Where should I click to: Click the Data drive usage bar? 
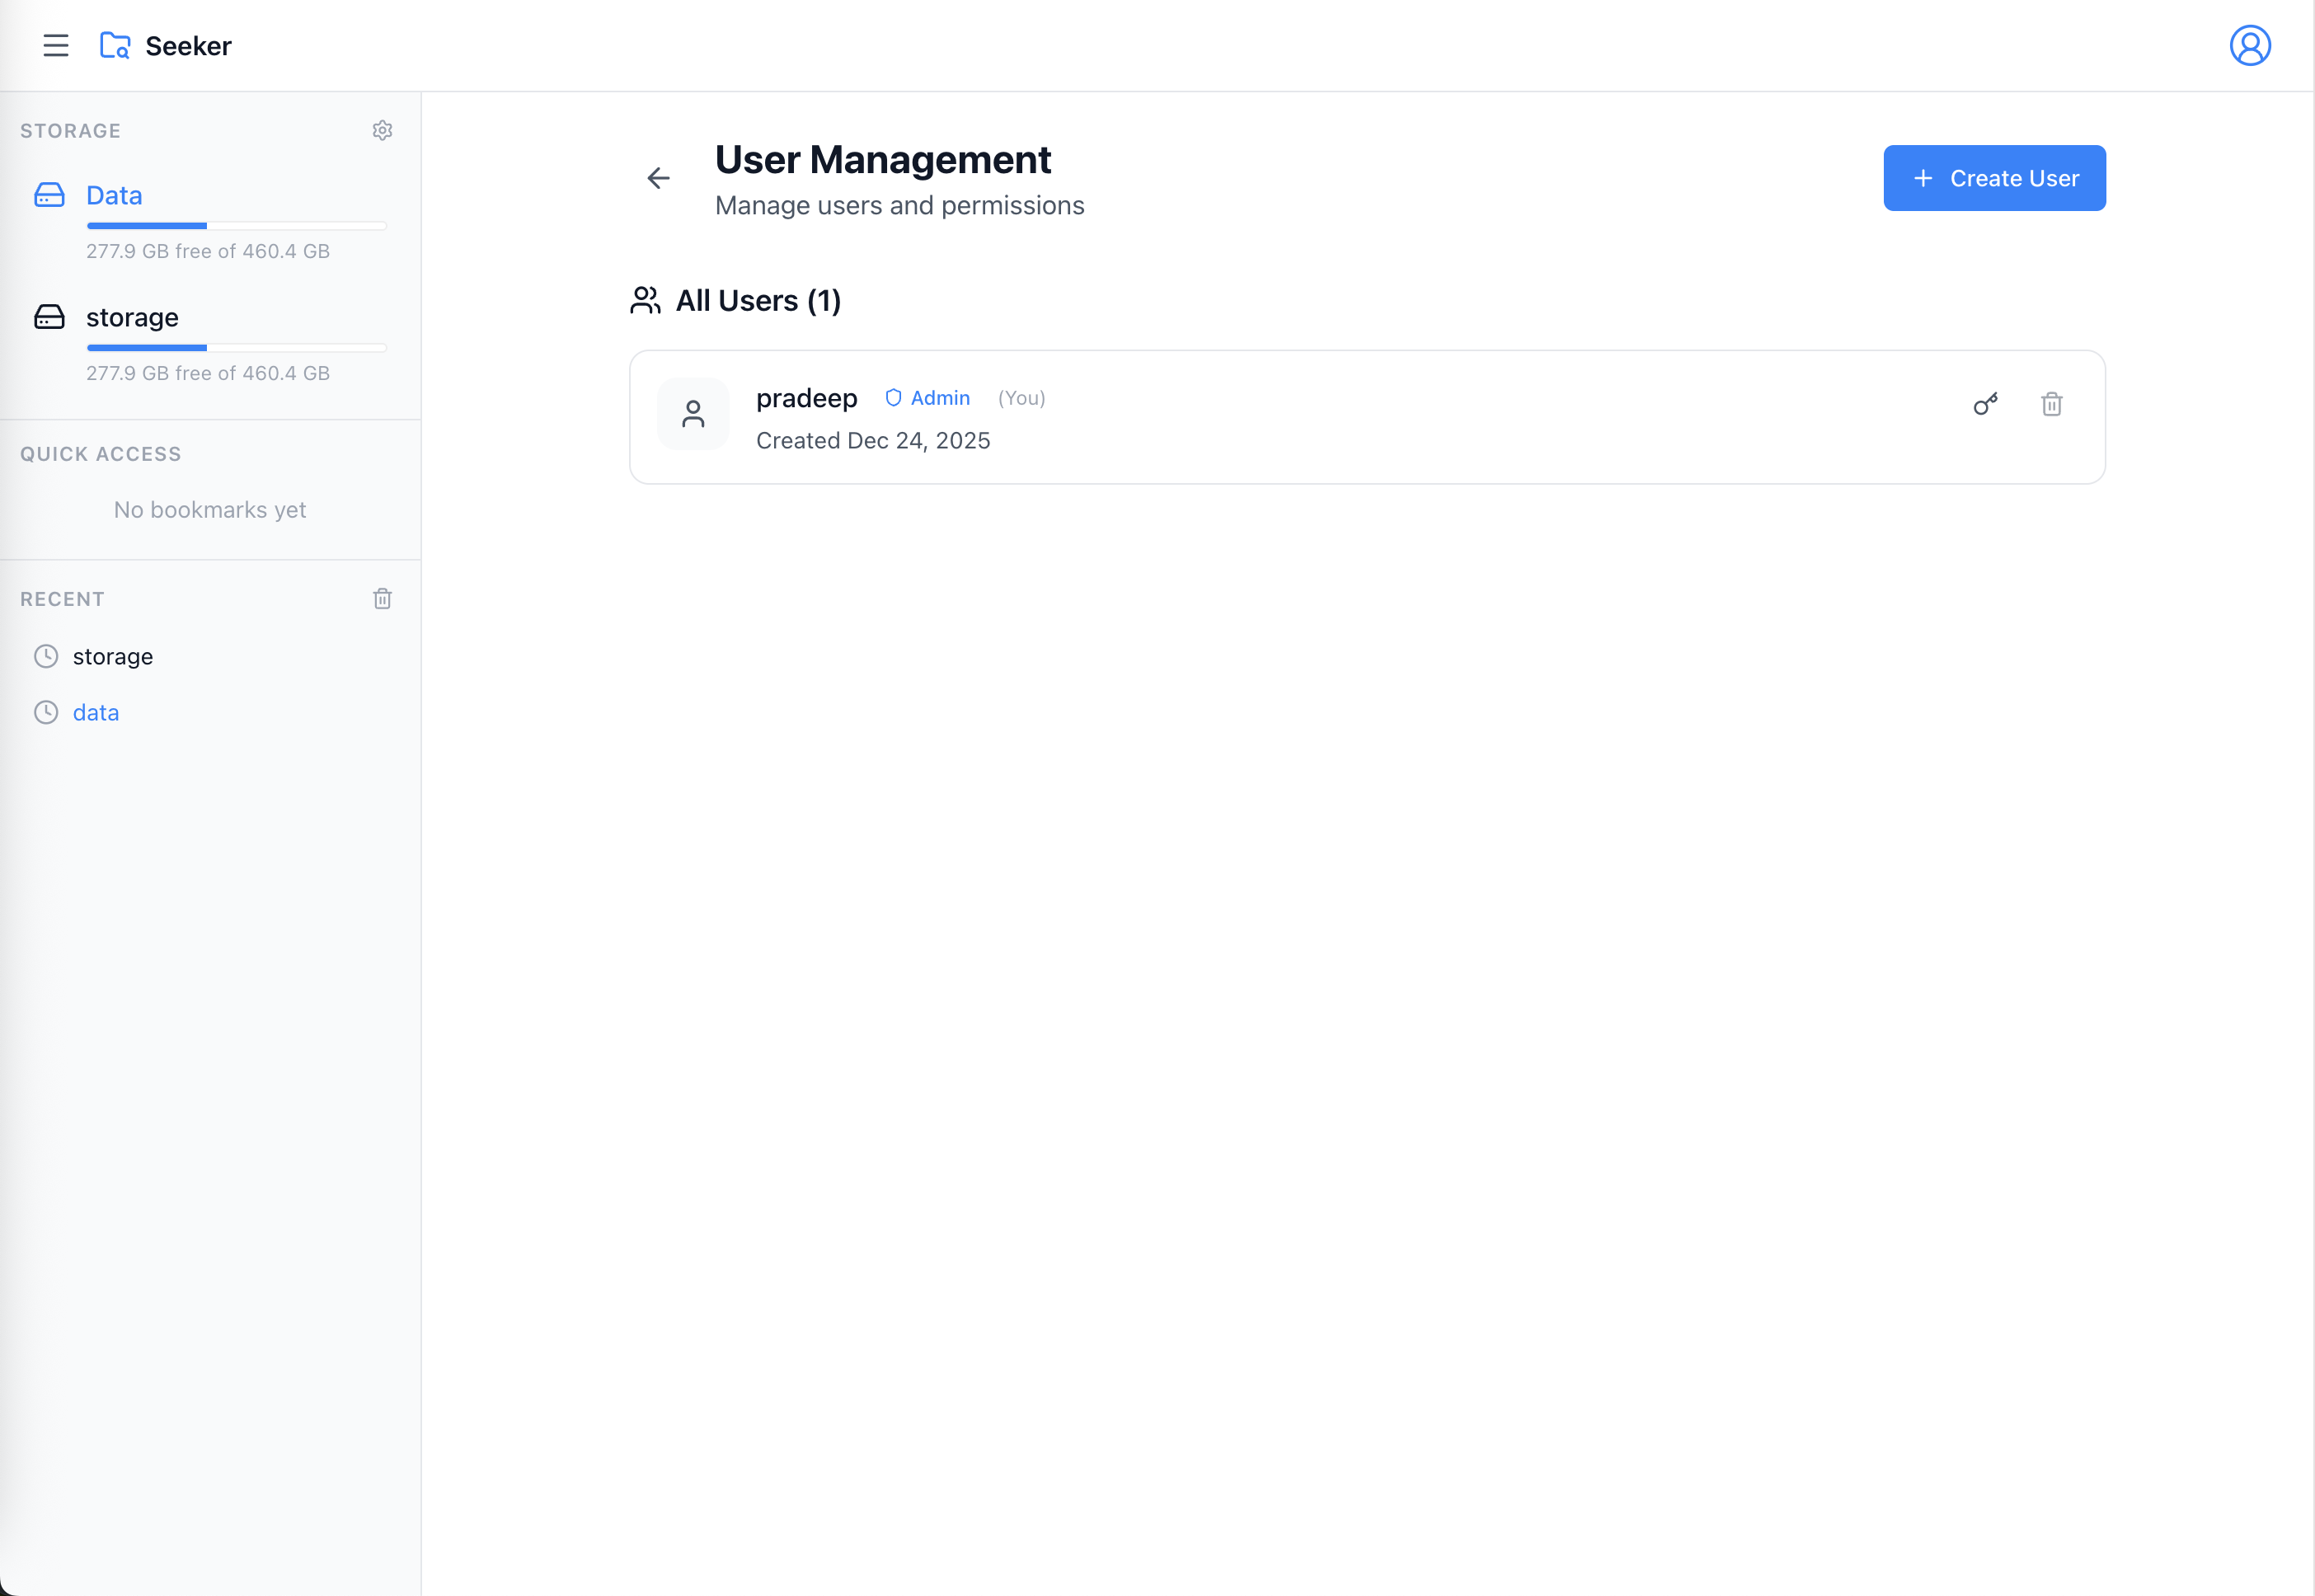click(236, 227)
